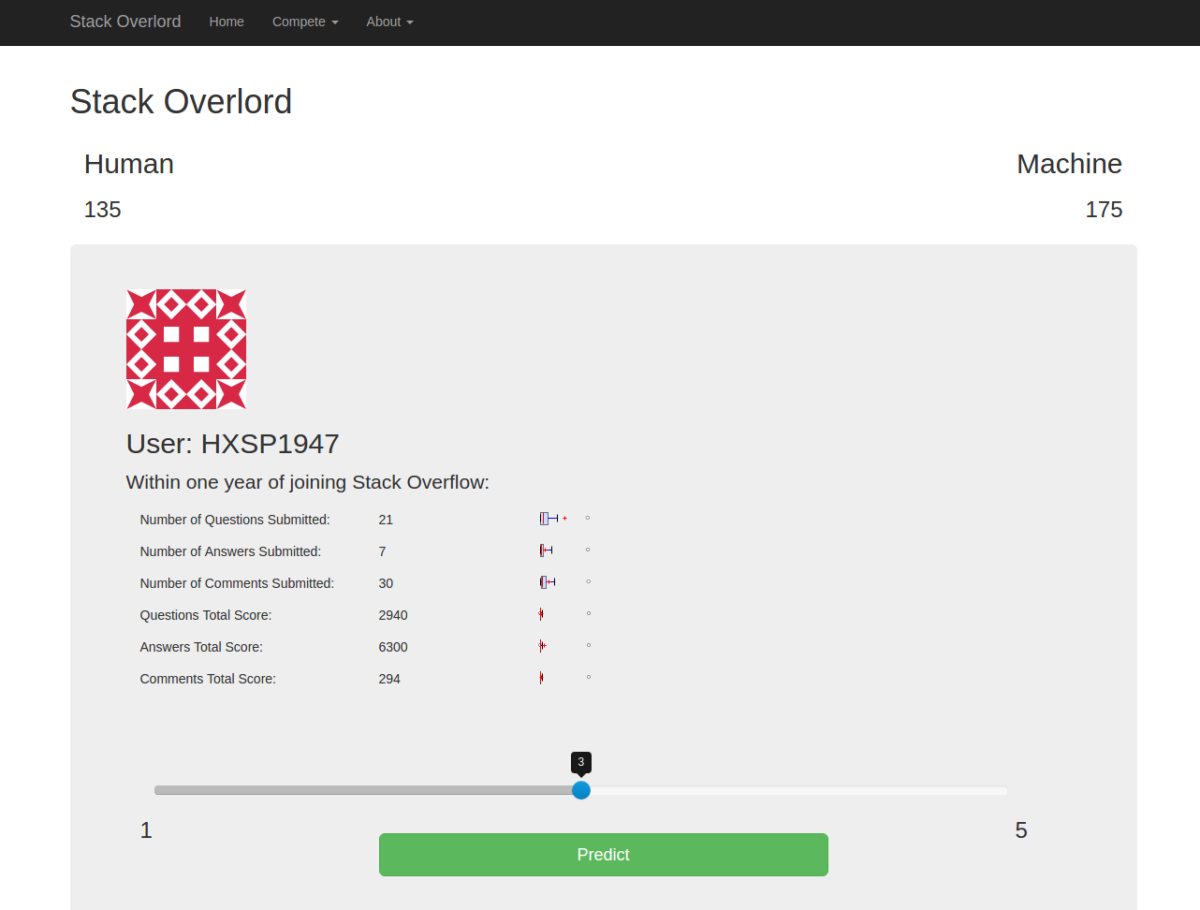Click the Stack Overlord navbar brand link

click(125, 21)
